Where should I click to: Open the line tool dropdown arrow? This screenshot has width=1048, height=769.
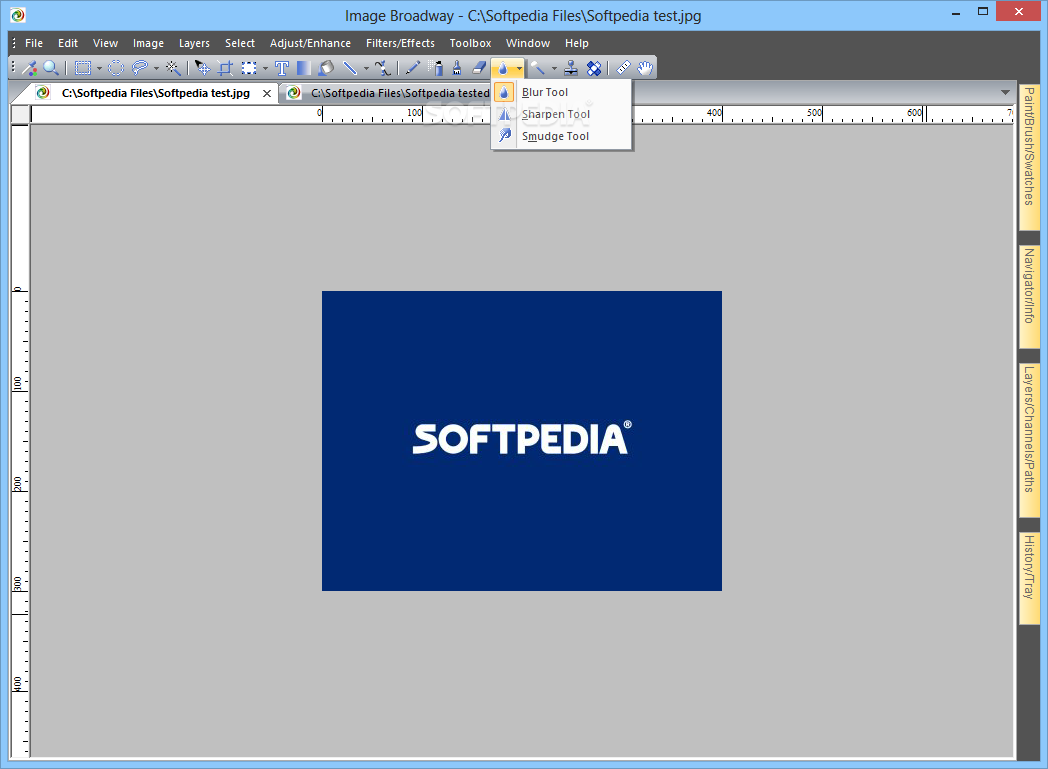pyautogui.click(x=366, y=68)
